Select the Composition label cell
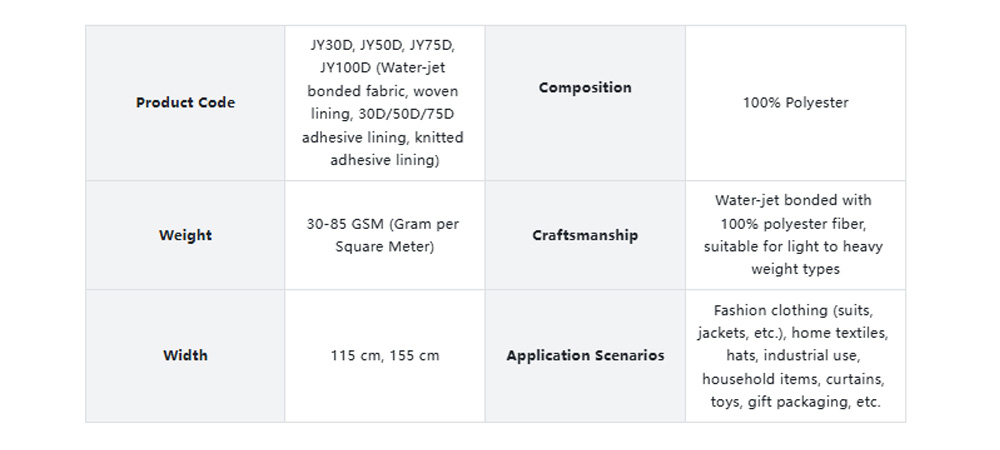This screenshot has height=450, width=1000. coord(585,88)
